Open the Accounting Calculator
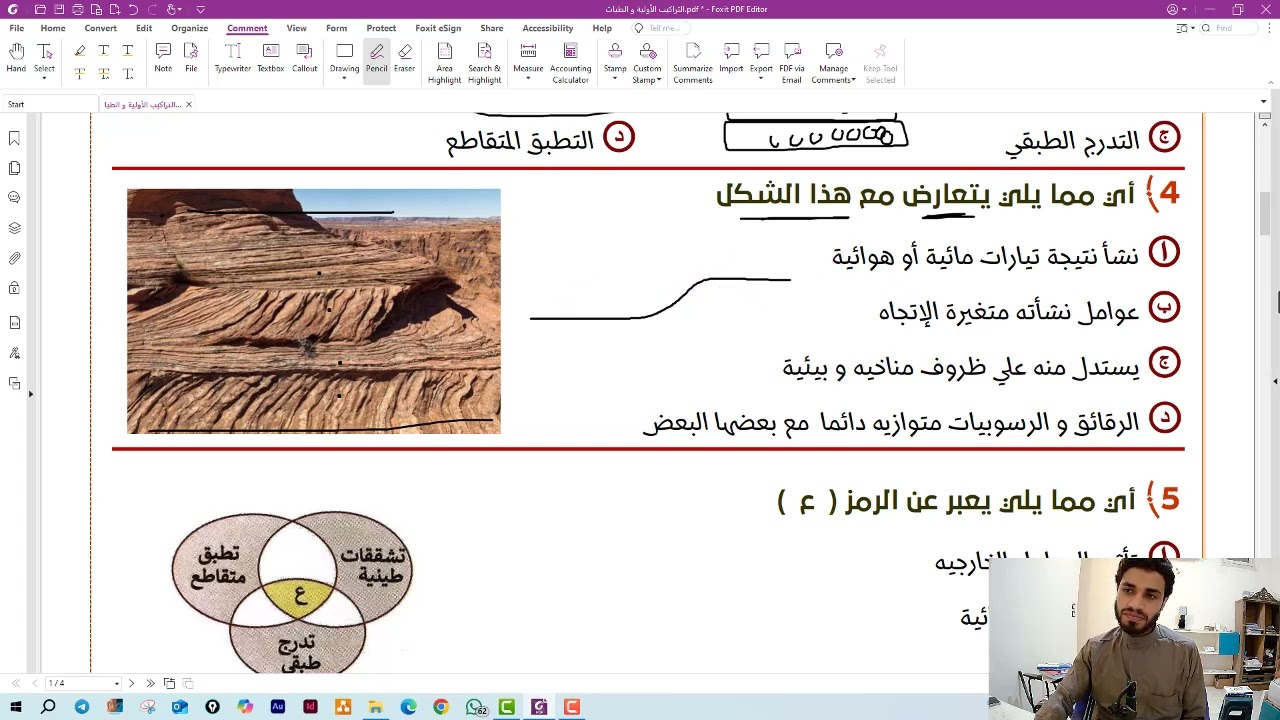This screenshot has width=1280, height=720. point(570,62)
